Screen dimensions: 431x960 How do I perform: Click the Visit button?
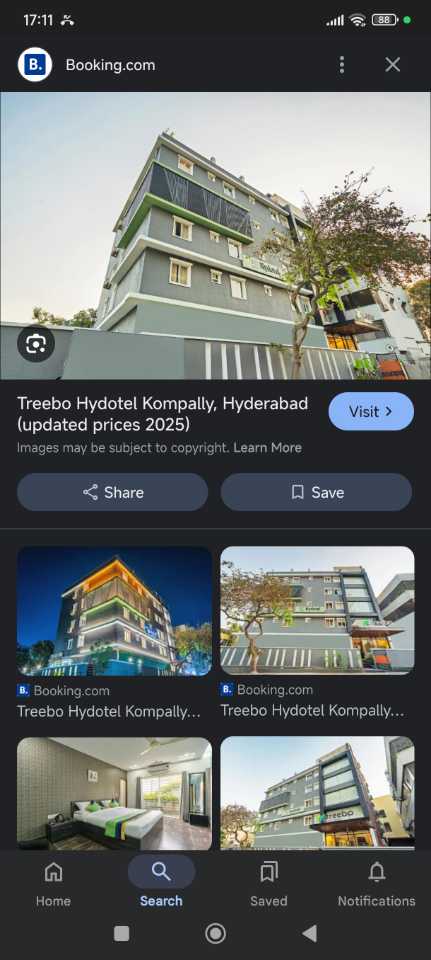click(371, 411)
